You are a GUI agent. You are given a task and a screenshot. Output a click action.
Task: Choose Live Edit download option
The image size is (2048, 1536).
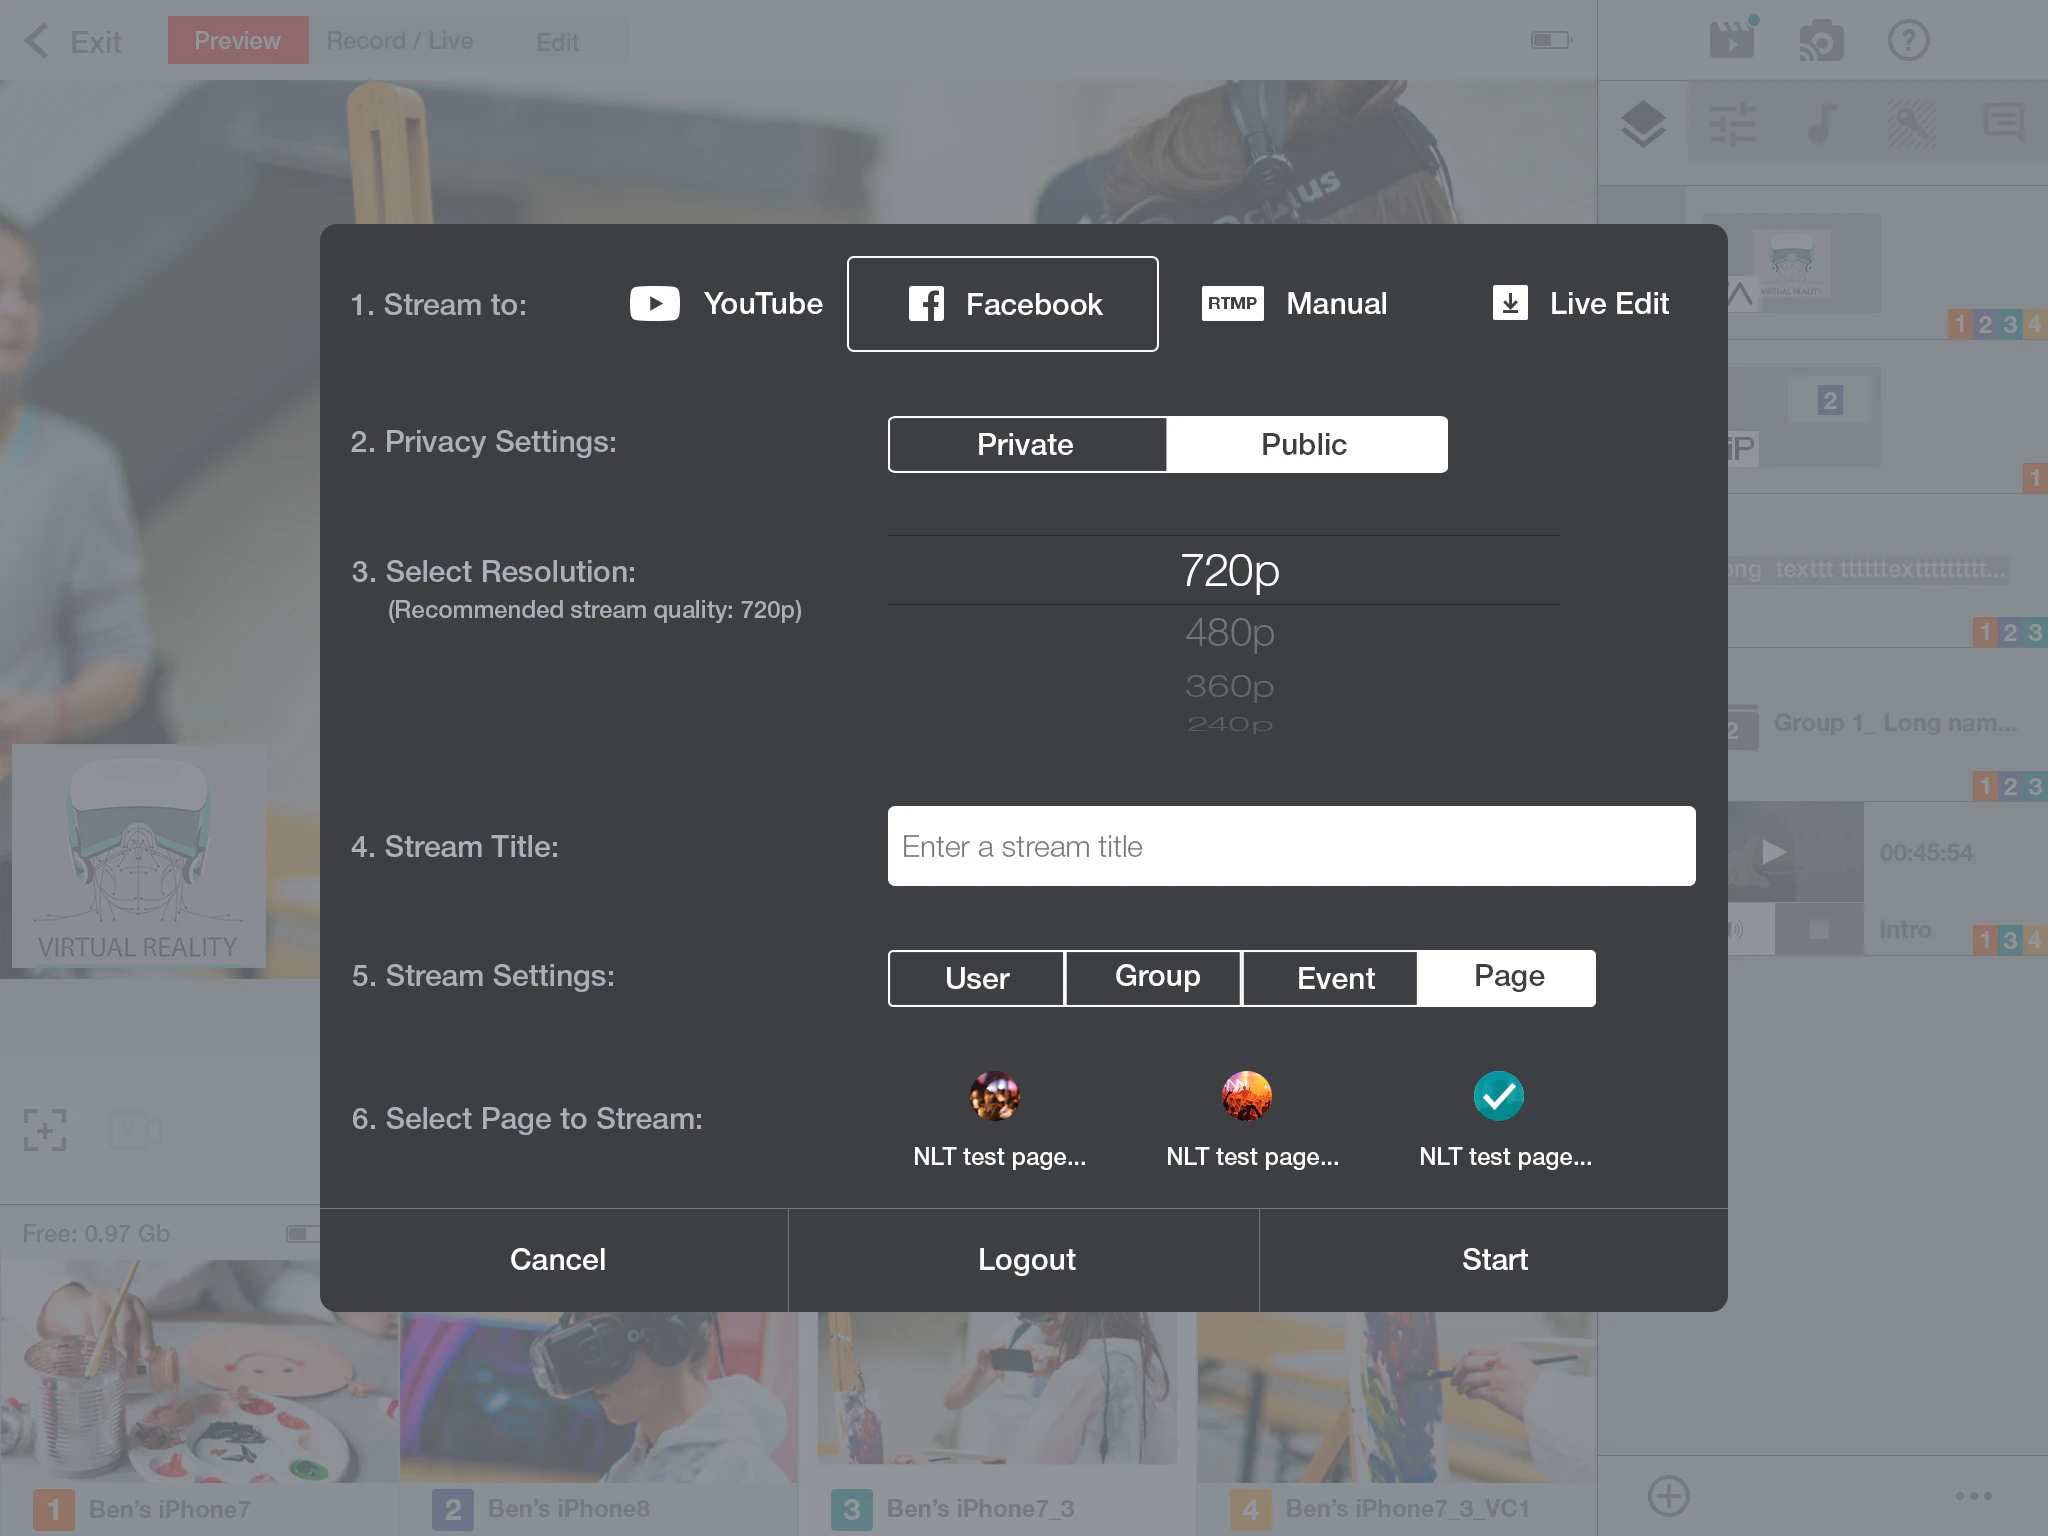click(1580, 304)
